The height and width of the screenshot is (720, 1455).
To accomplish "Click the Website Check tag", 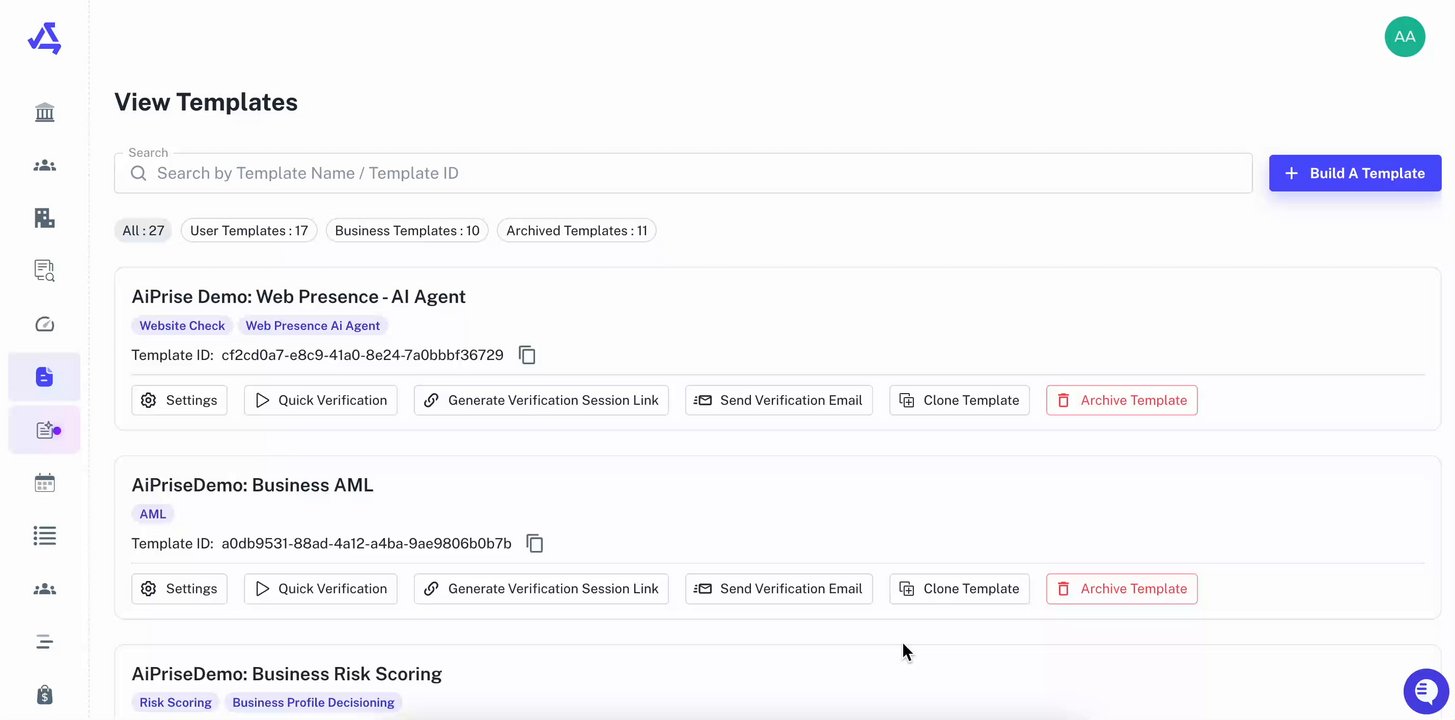I will click(182, 326).
